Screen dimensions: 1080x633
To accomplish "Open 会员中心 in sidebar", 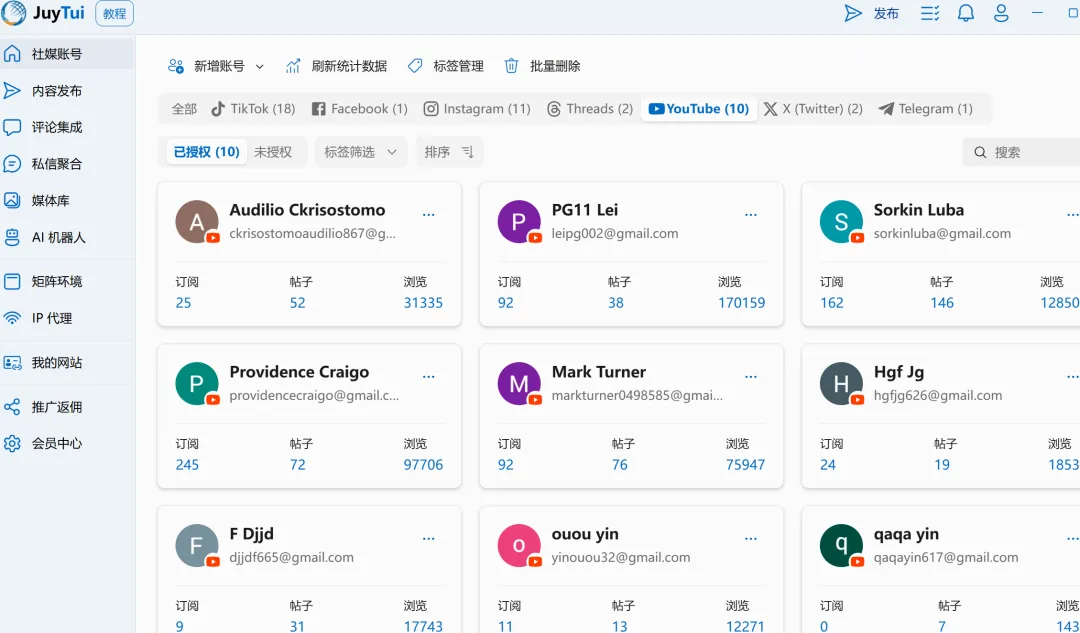I will pos(67,443).
